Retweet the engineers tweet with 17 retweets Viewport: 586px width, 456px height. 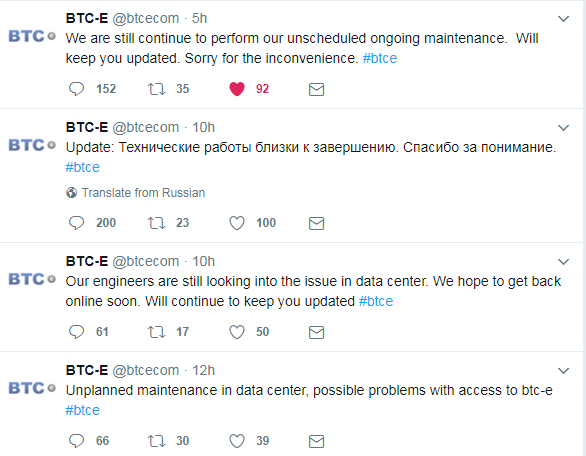point(156,332)
